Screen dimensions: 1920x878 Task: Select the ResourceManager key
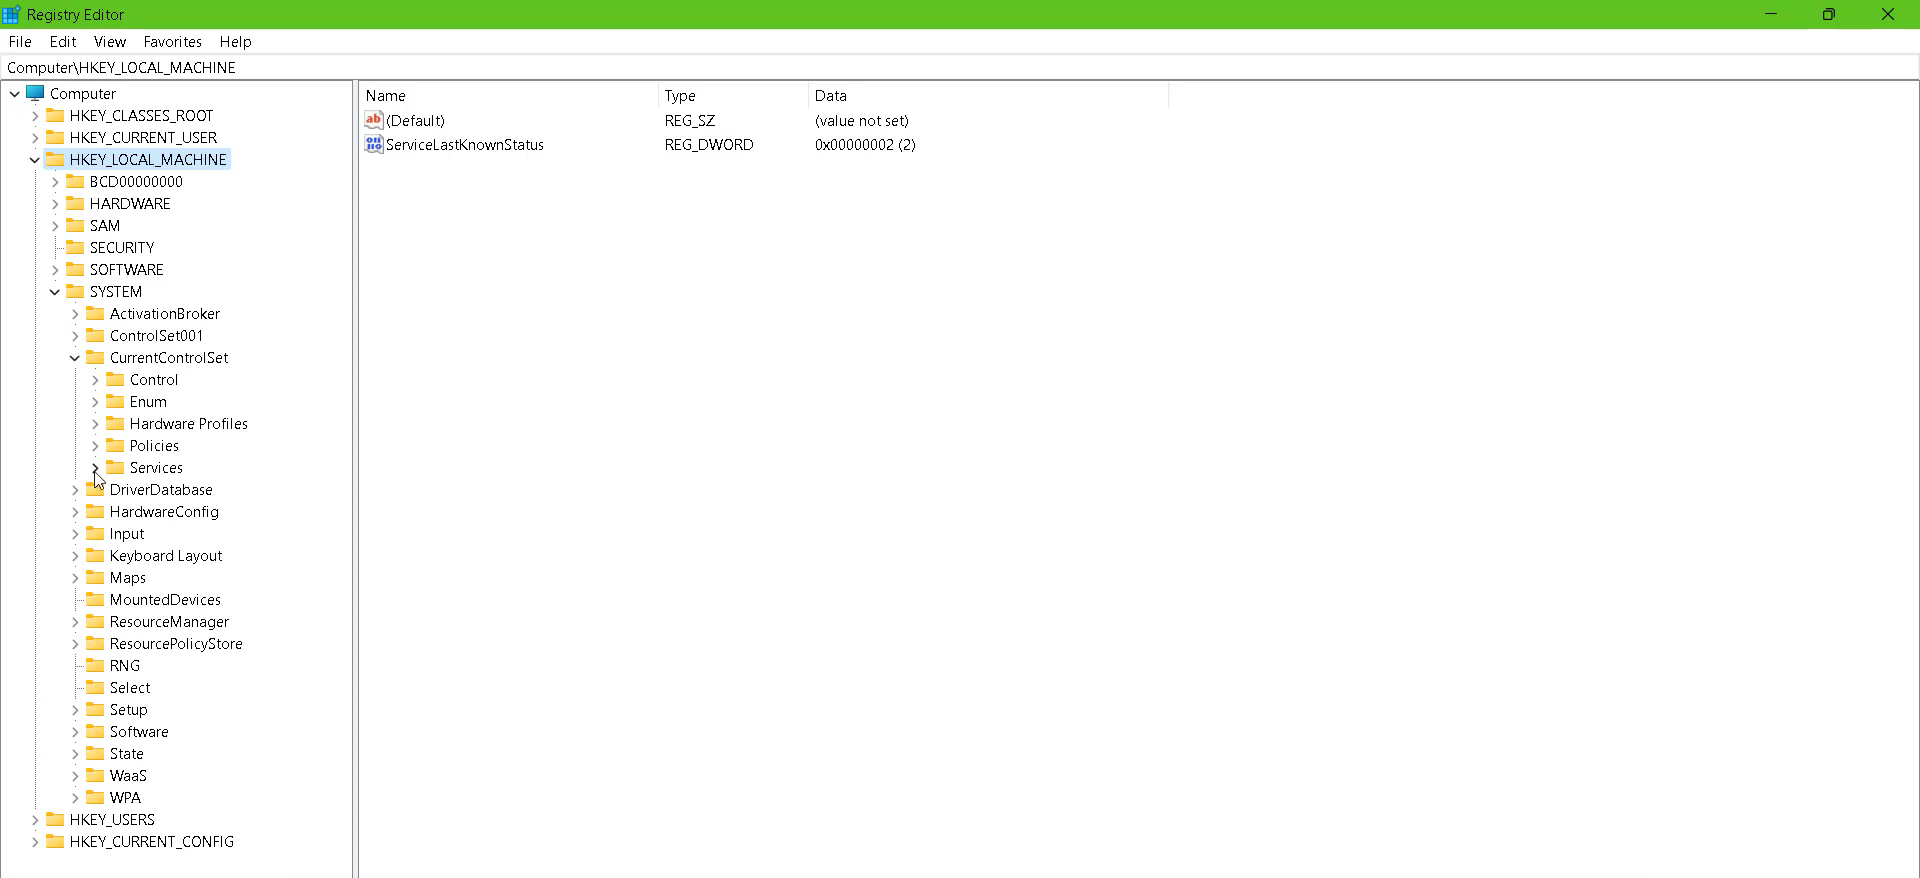coord(169,622)
